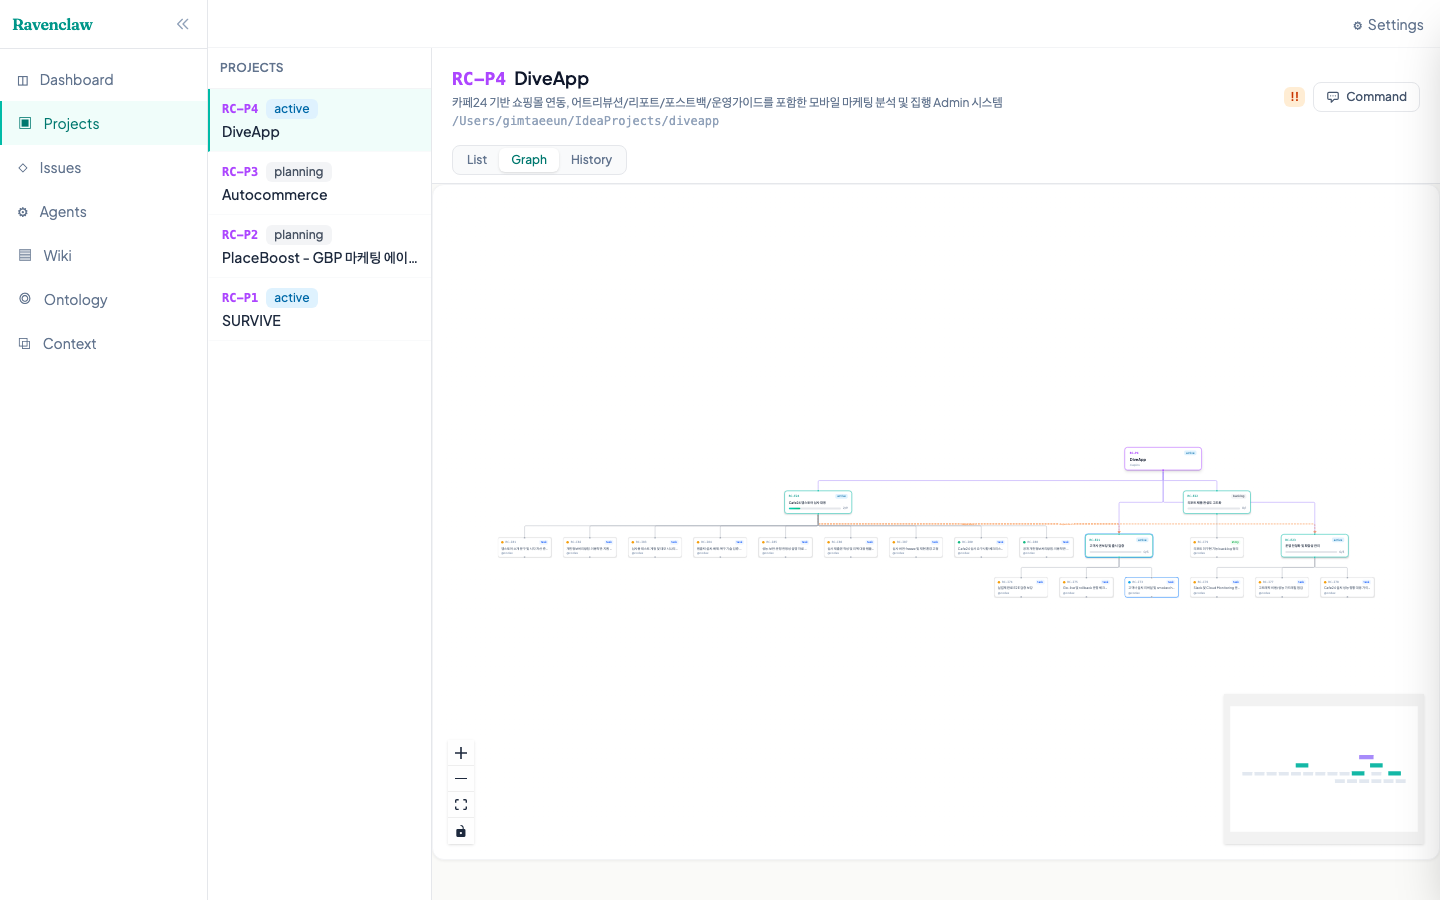Select Dashboard in the sidebar
This screenshot has height=900, width=1440.
(x=77, y=79)
